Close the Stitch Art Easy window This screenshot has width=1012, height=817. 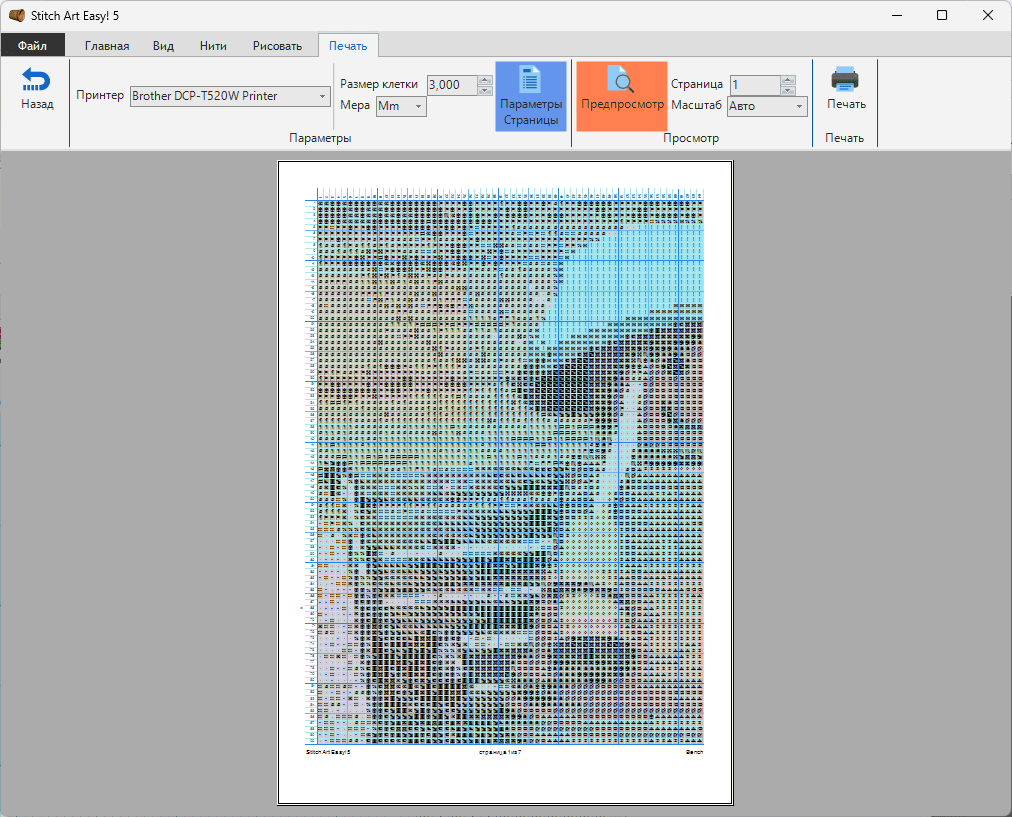pos(987,15)
